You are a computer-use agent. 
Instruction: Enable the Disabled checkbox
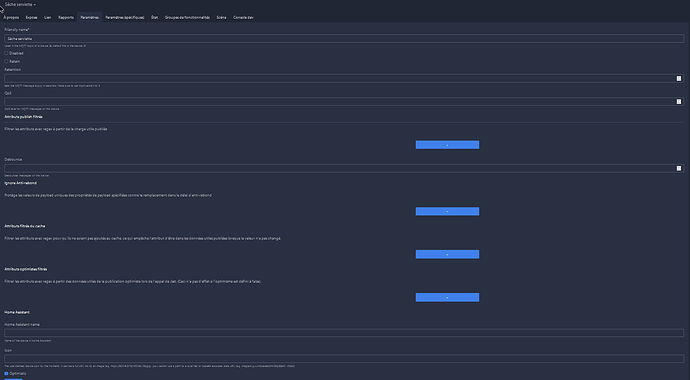6,53
